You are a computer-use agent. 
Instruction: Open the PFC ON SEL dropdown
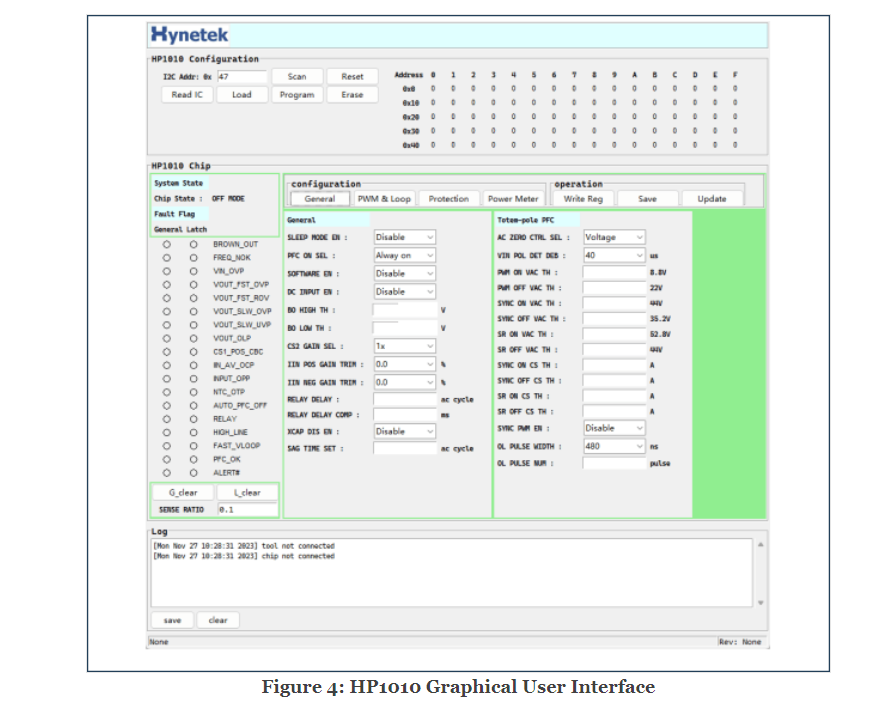(x=404, y=255)
